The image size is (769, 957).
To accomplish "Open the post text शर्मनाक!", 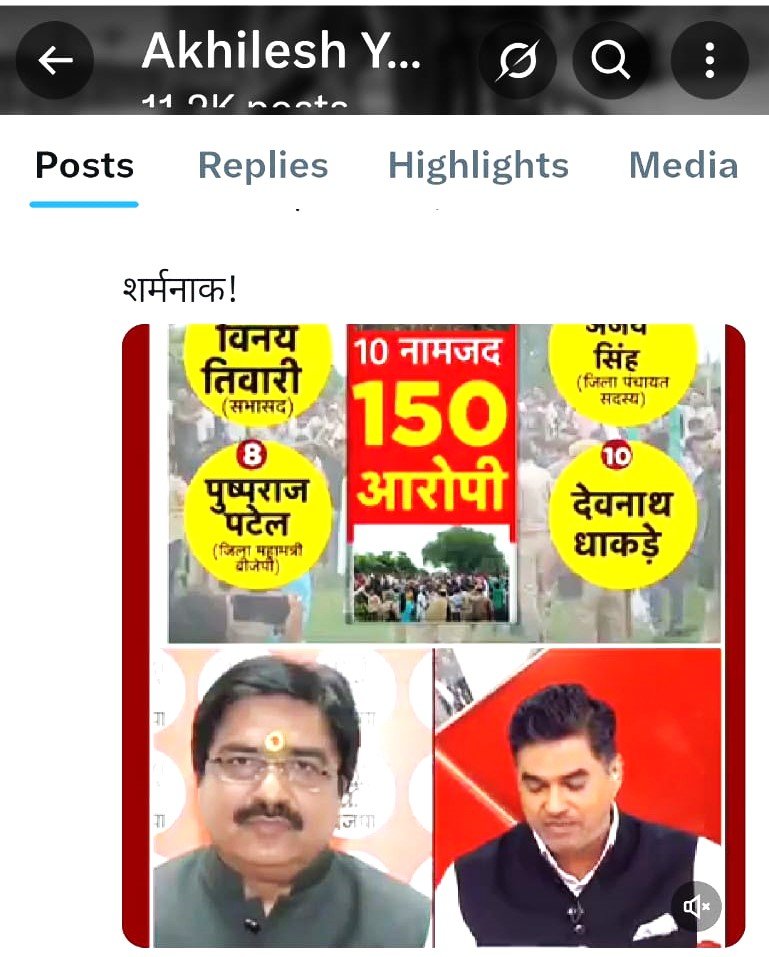I will [x=179, y=288].
